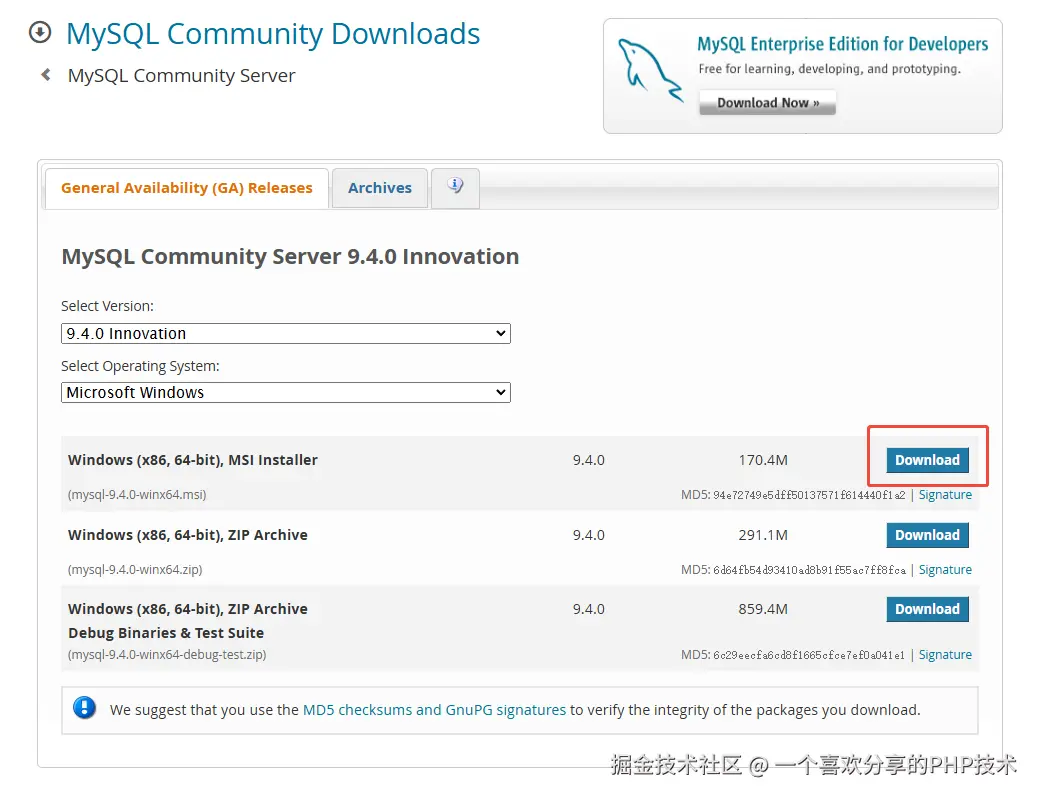Click MySQL Community Server 9.4.0 Innovation heading

pos(290,256)
